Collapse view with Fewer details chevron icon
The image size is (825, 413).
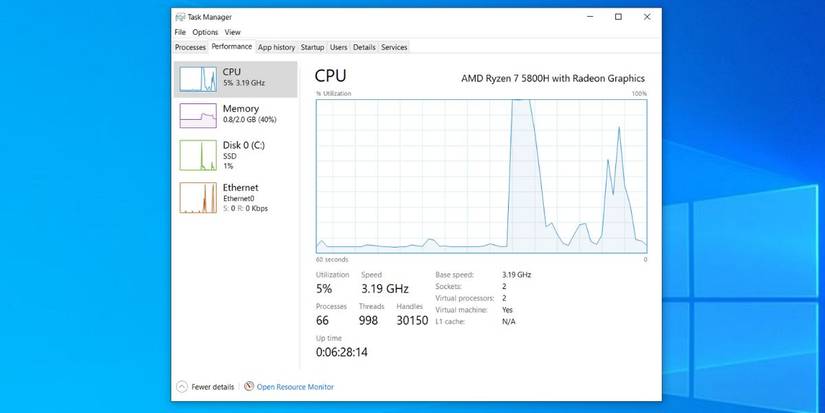(181, 386)
